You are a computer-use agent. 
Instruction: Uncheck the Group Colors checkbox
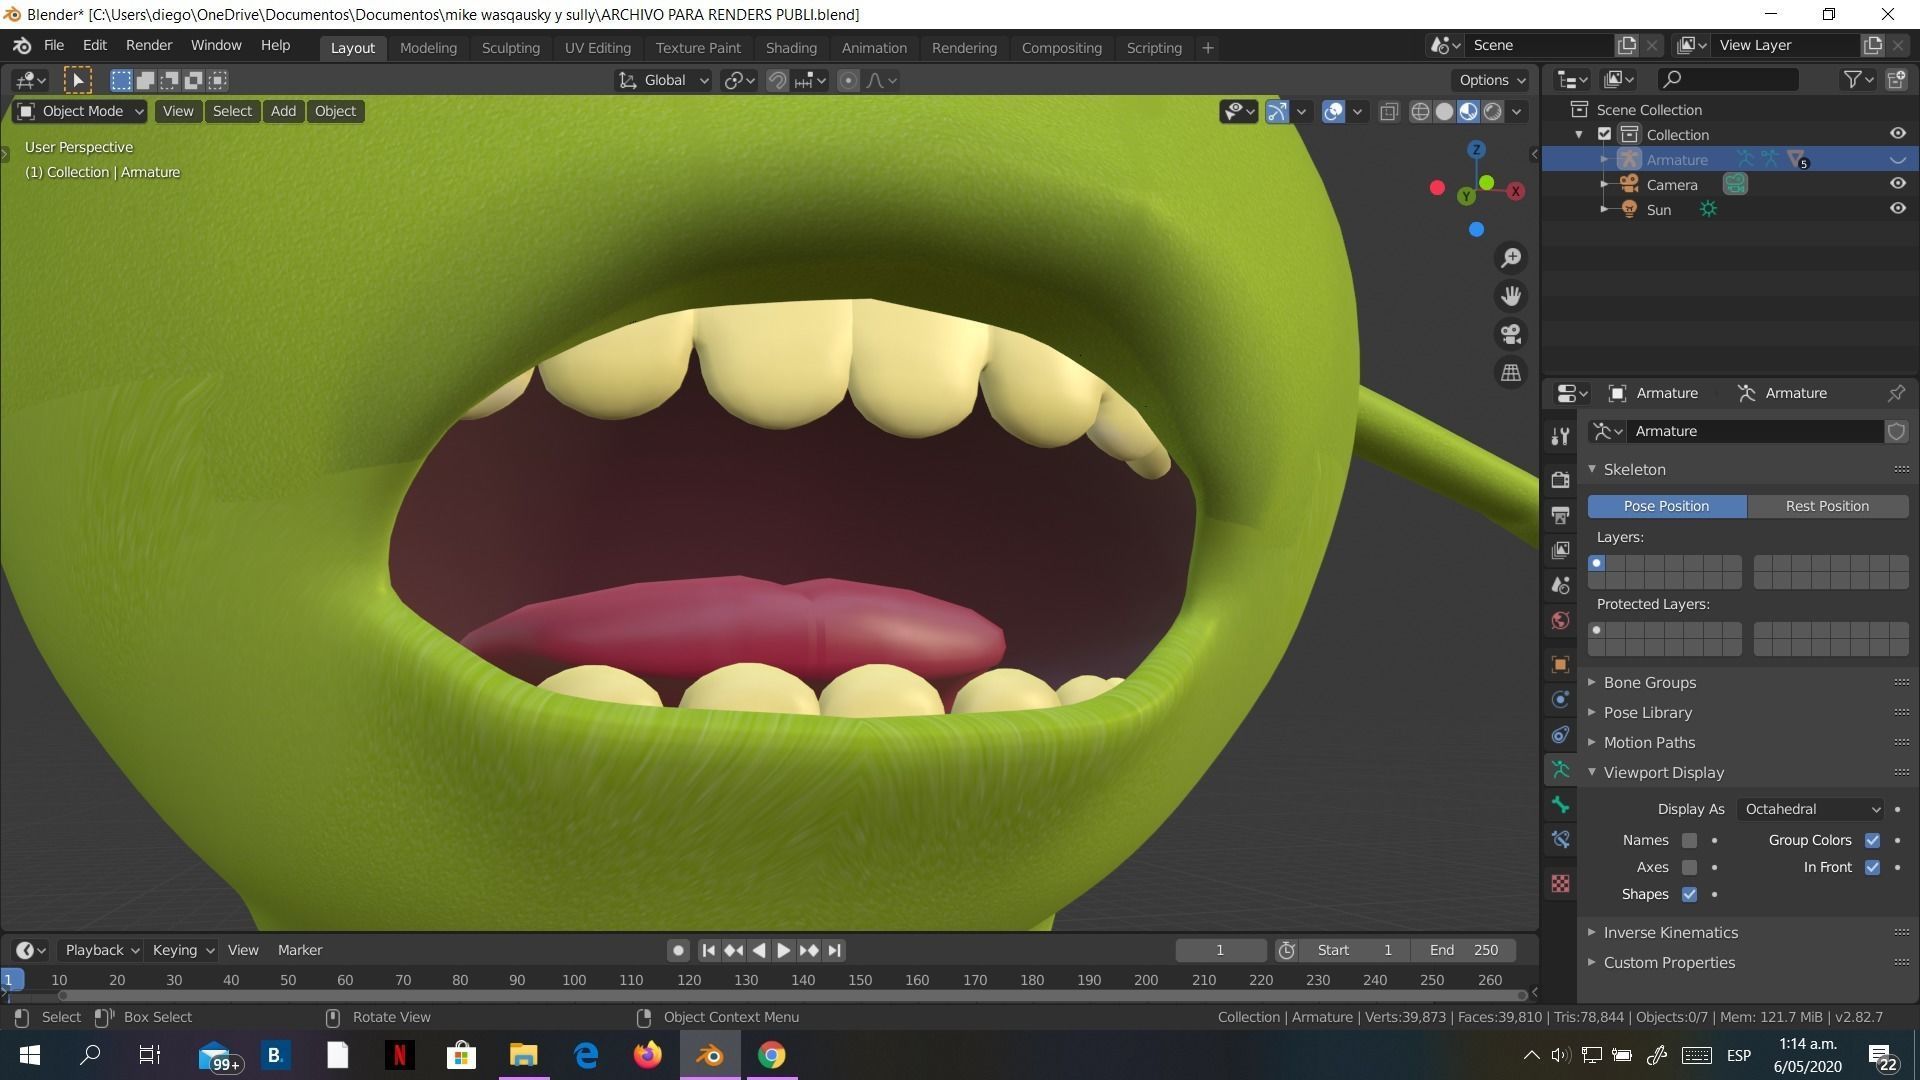[1872, 840]
